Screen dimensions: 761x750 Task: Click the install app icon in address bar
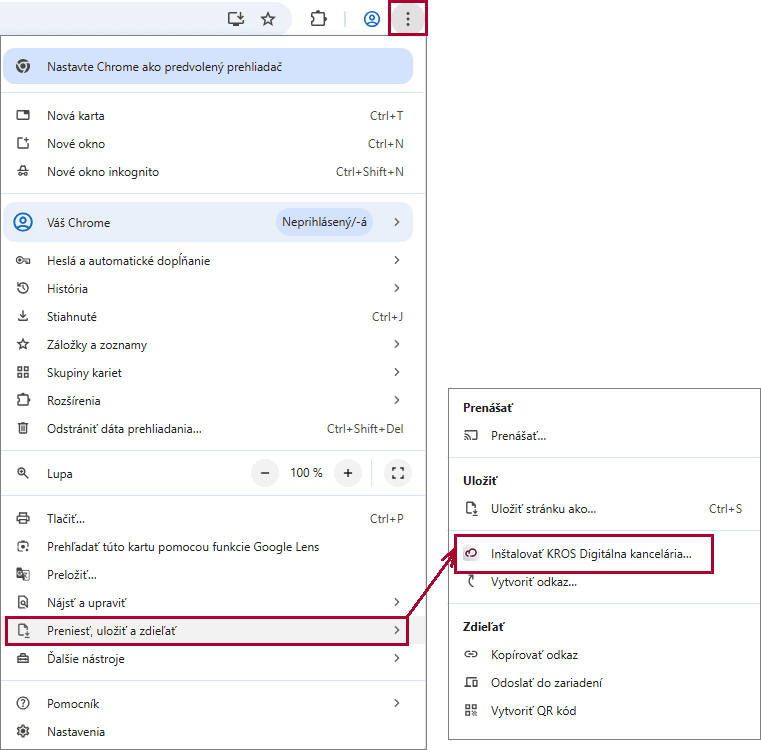236,19
